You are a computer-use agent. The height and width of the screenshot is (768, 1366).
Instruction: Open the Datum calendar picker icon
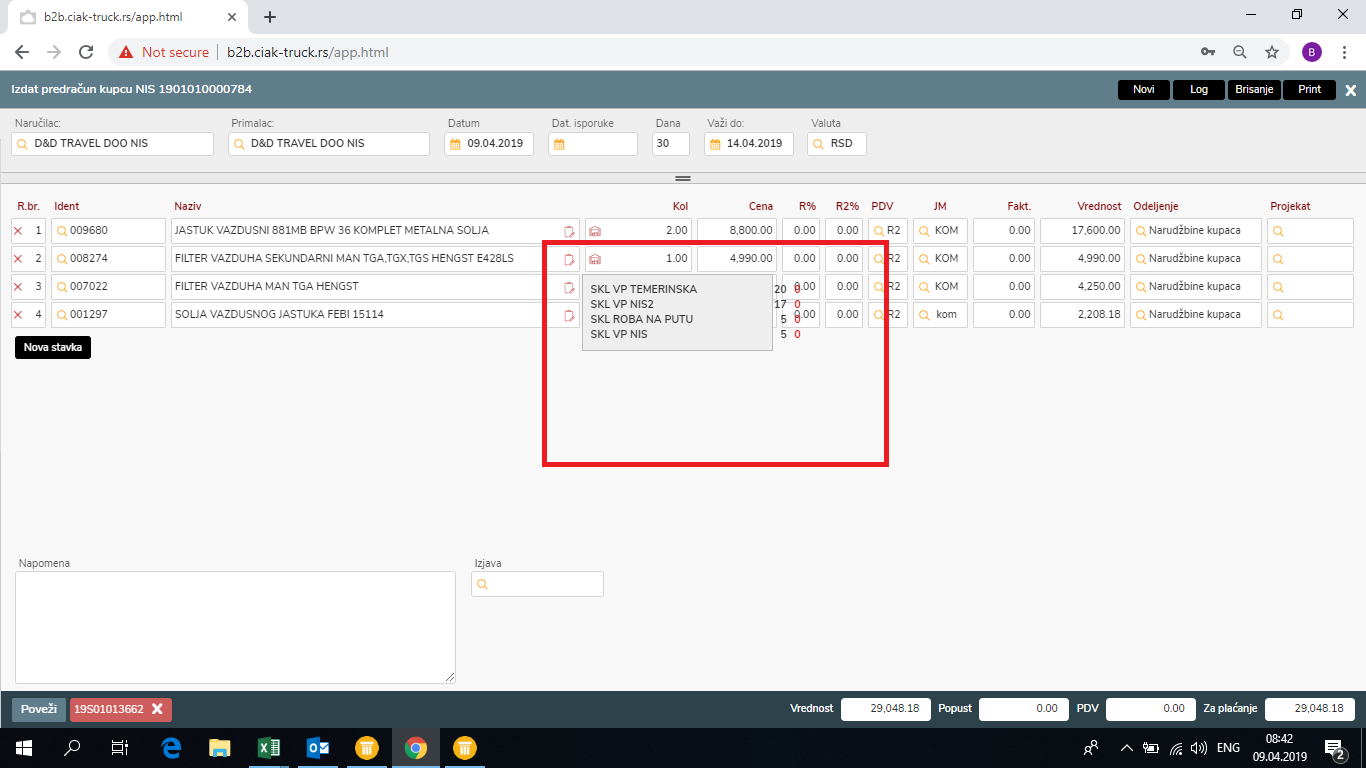(x=456, y=144)
